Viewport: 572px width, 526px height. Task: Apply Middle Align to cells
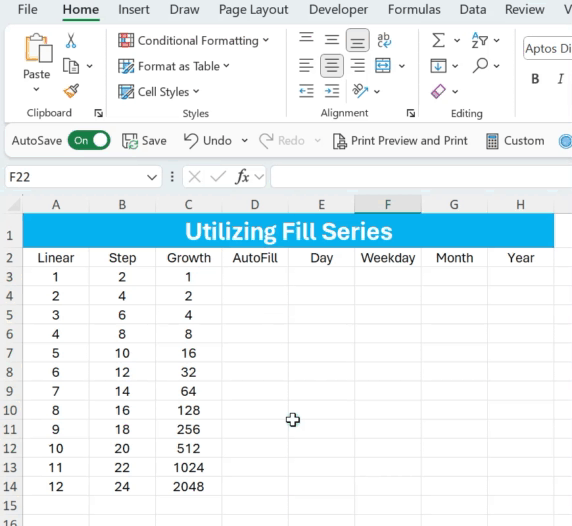tap(332, 39)
